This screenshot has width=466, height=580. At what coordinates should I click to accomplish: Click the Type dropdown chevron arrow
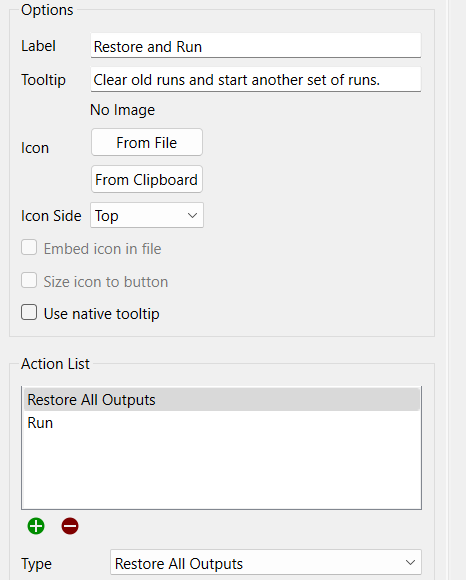click(410, 563)
